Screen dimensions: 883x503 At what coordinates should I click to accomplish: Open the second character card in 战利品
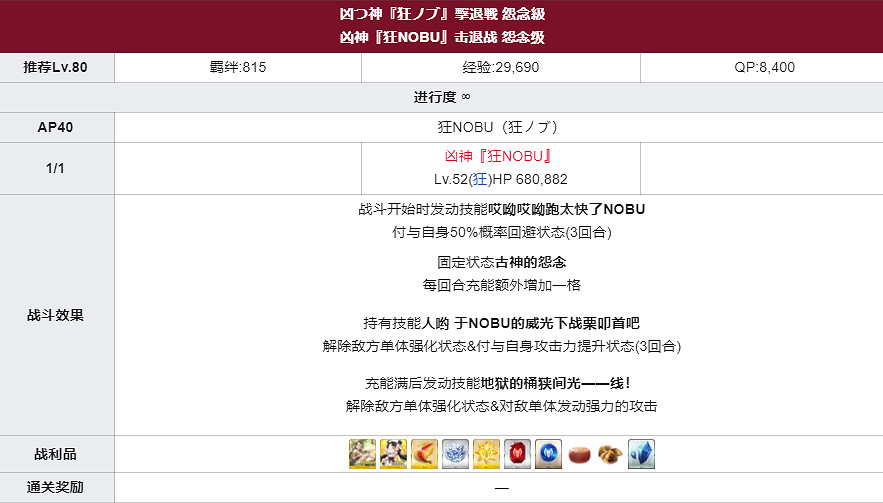pyautogui.click(x=393, y=454)
